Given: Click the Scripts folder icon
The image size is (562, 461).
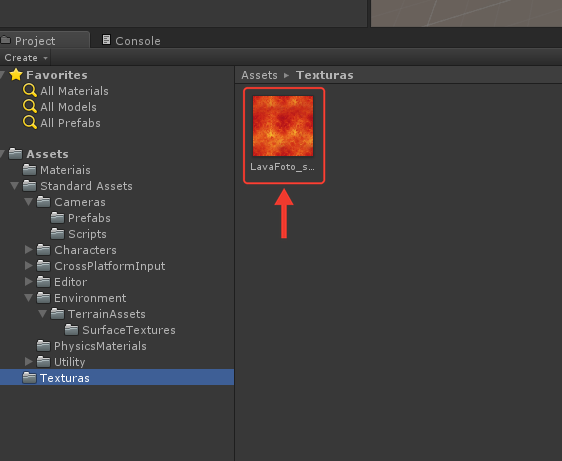Looking at the screenshot, I should point(57,234).
